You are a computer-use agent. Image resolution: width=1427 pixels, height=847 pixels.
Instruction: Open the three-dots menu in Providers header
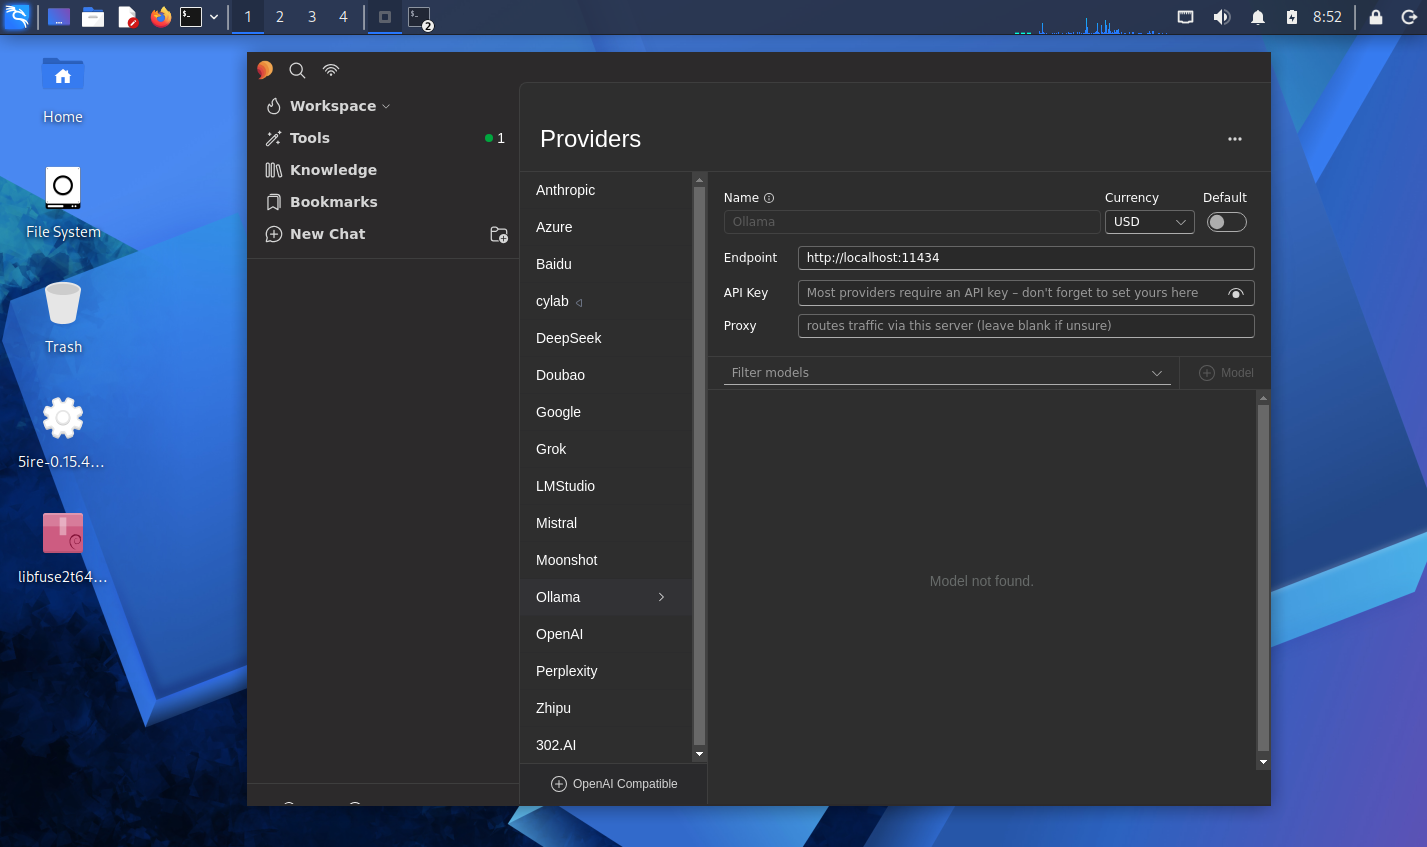click(x=1235, y=139)
